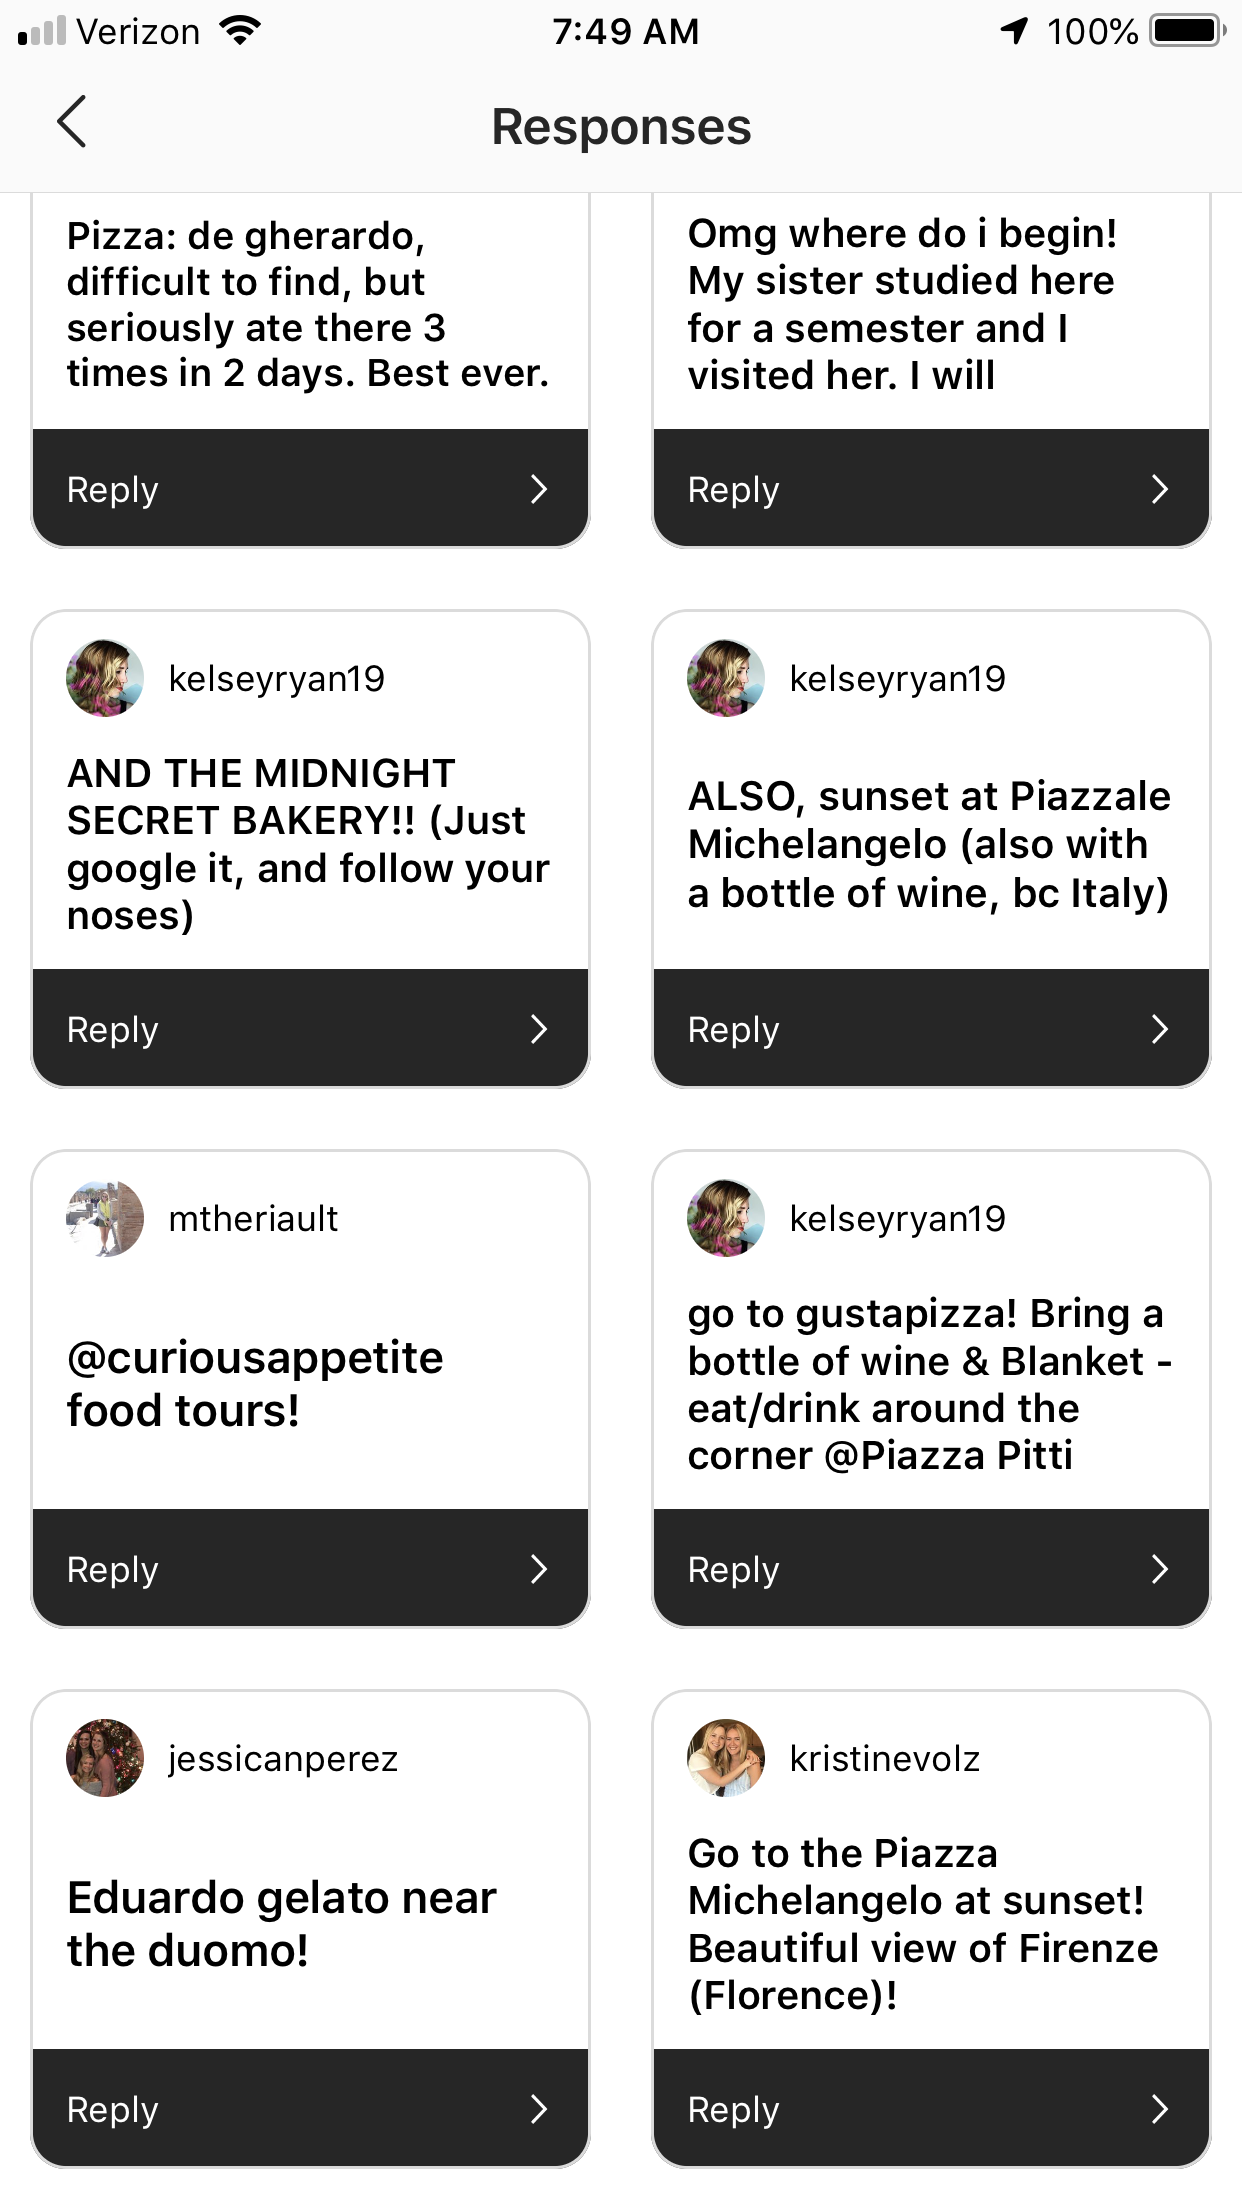Tap the Wi-Fi status icon
Viewport: 1242px width, 2208px height.
240,31
